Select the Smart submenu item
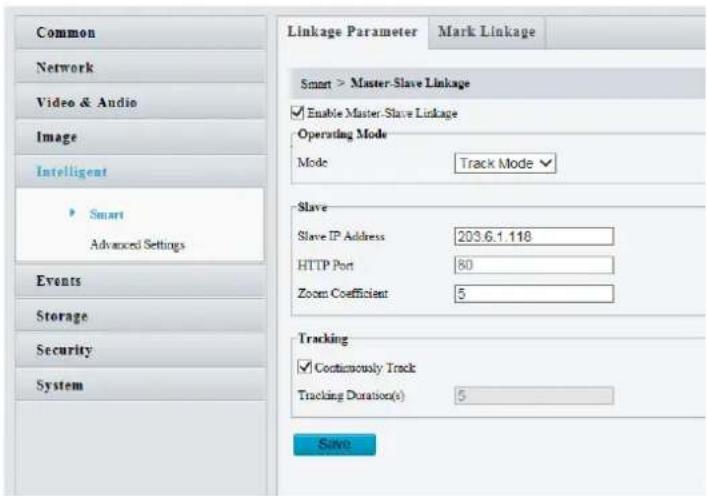This screenshot has height=496, width=707. click(106, 215)
